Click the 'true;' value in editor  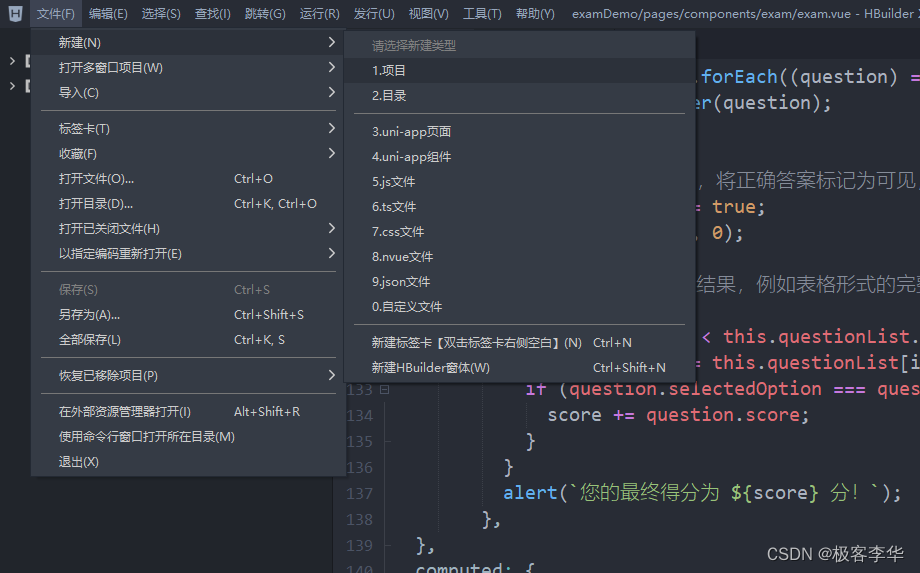pos(739,207)
